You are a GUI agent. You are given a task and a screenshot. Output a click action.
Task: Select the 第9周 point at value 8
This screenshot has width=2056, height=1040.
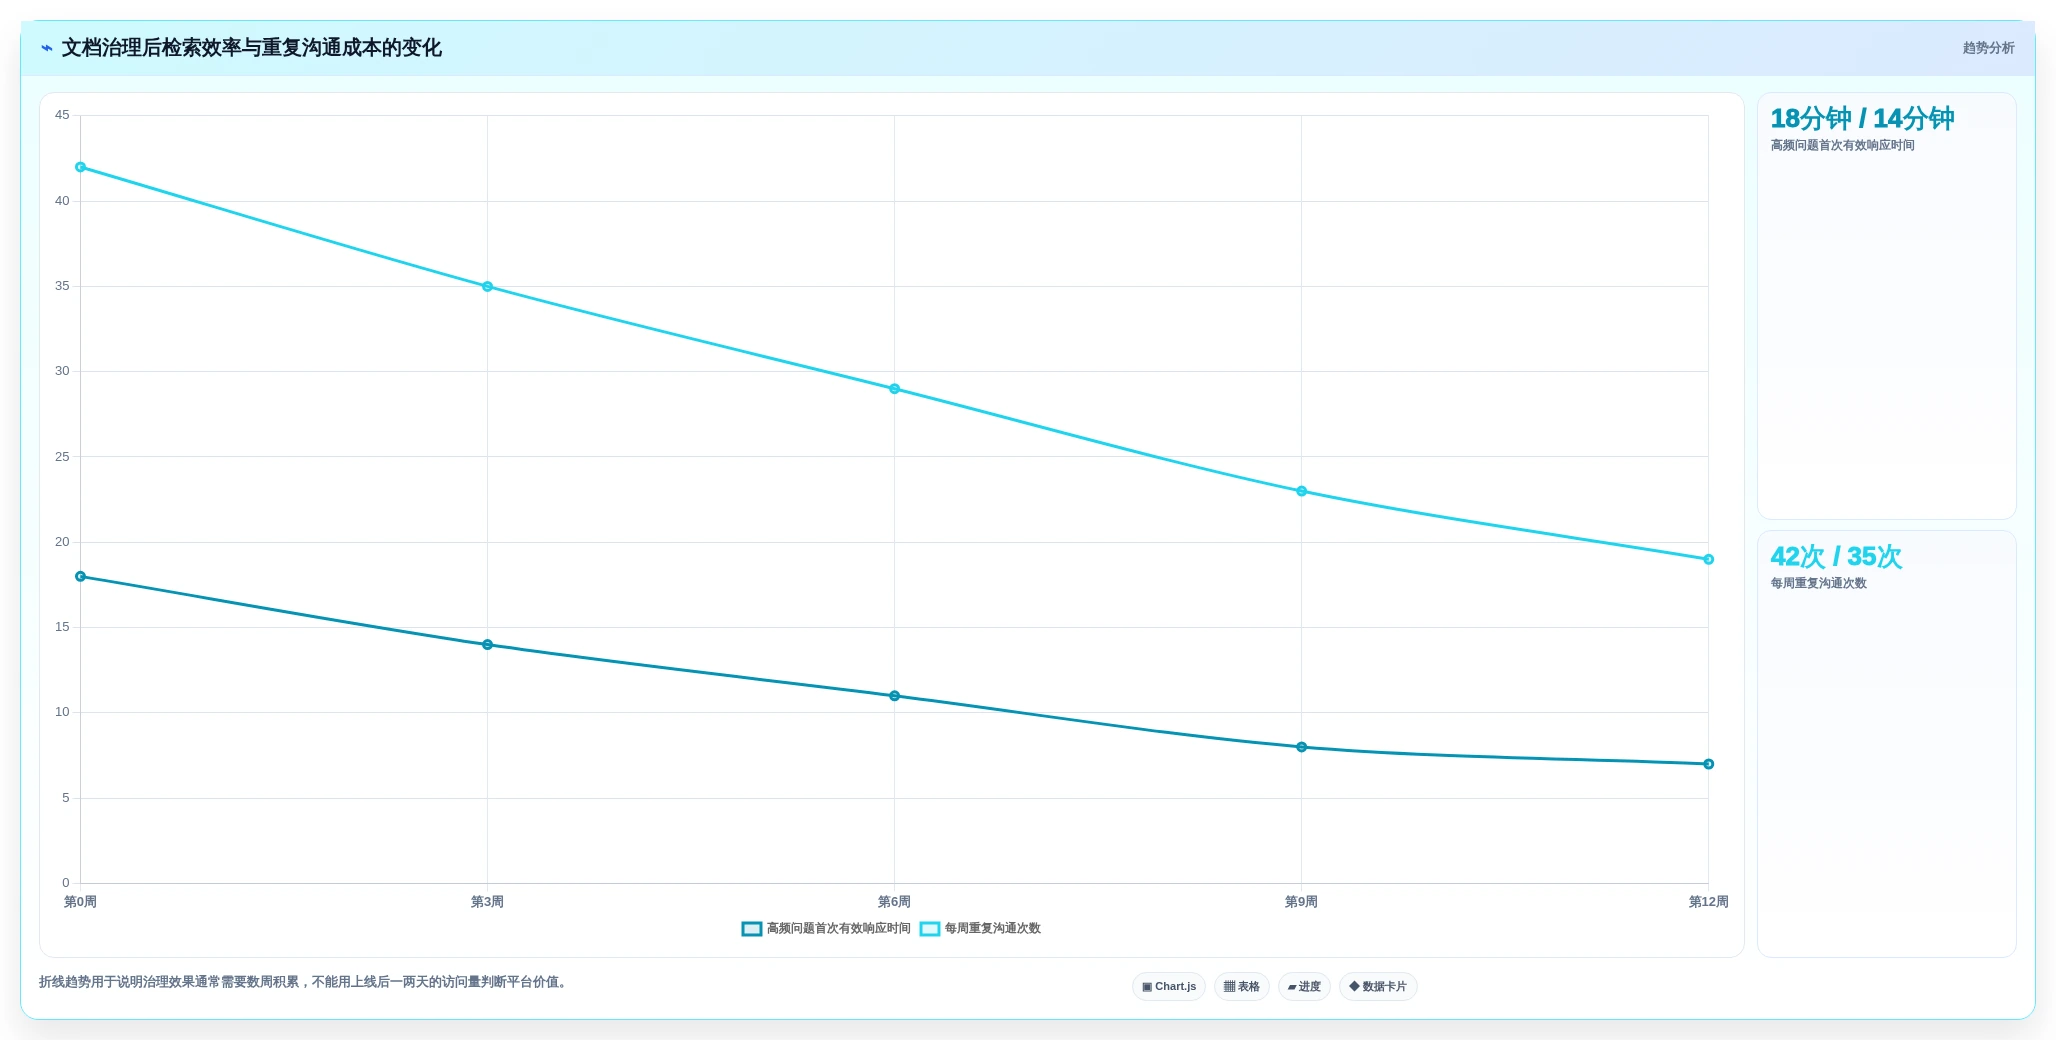[1302, 747]
